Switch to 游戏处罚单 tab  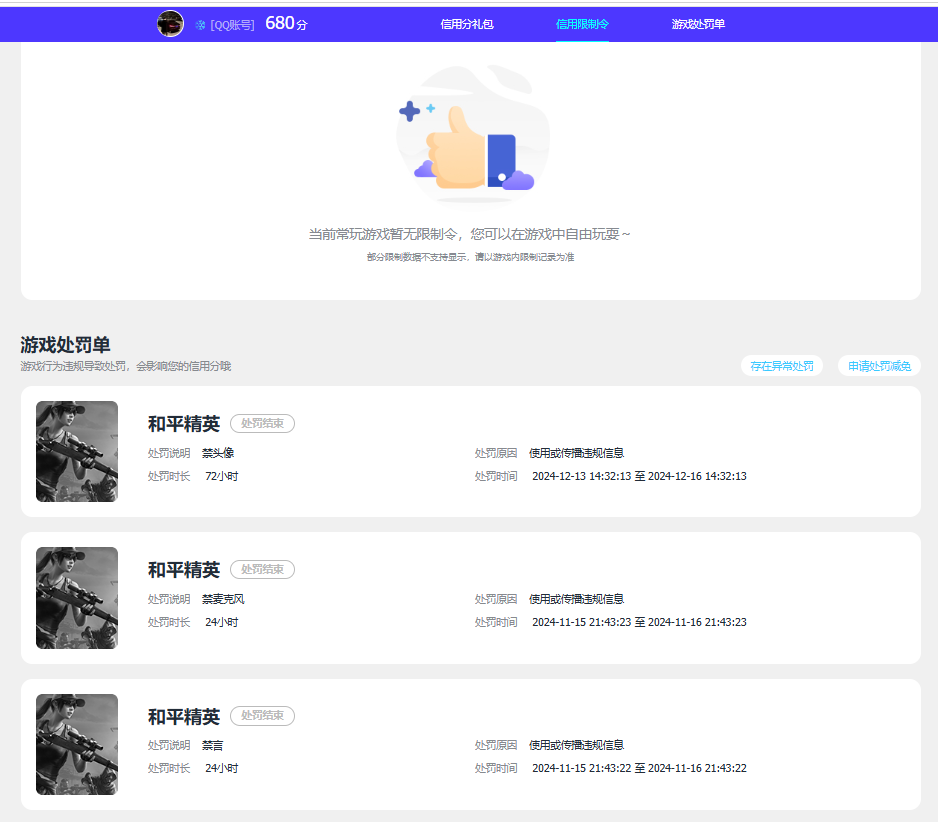[698, 25]
